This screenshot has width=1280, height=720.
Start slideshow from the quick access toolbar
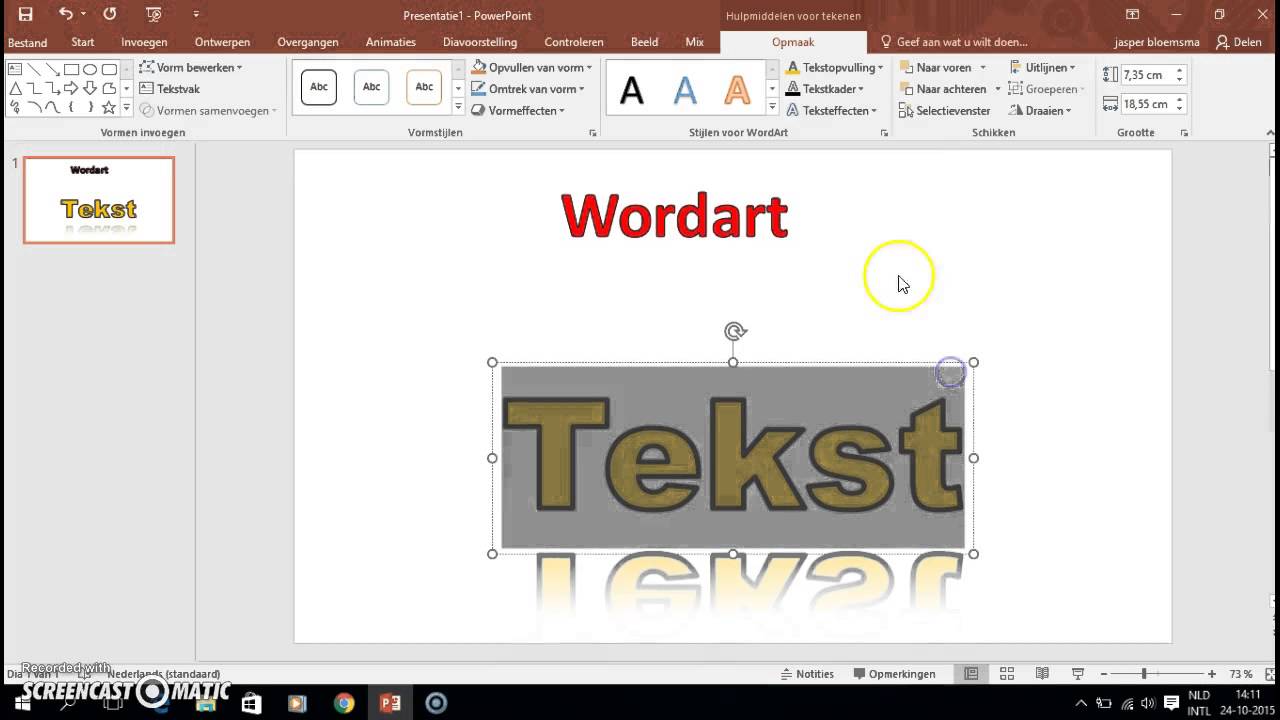click(153, 14)
